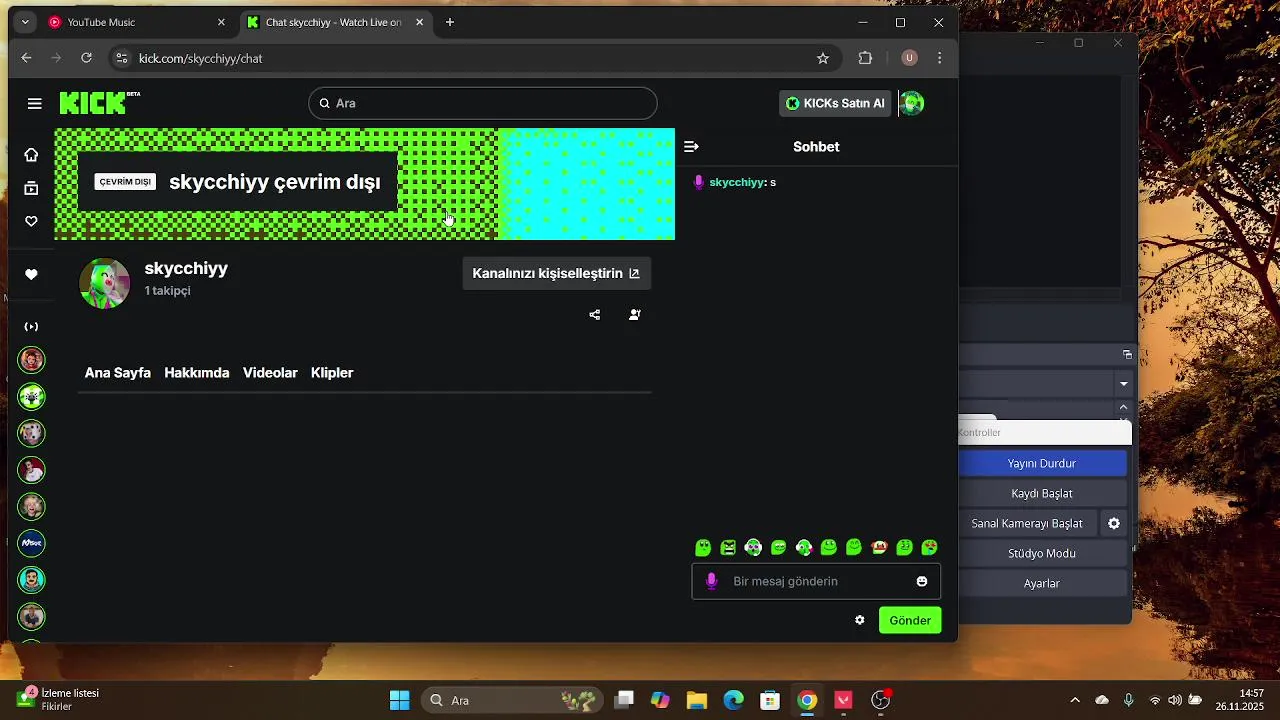Click the Bir mesaj gönderin input
This screenshot has width=1280, height=720.
click(x=817, y=581)
